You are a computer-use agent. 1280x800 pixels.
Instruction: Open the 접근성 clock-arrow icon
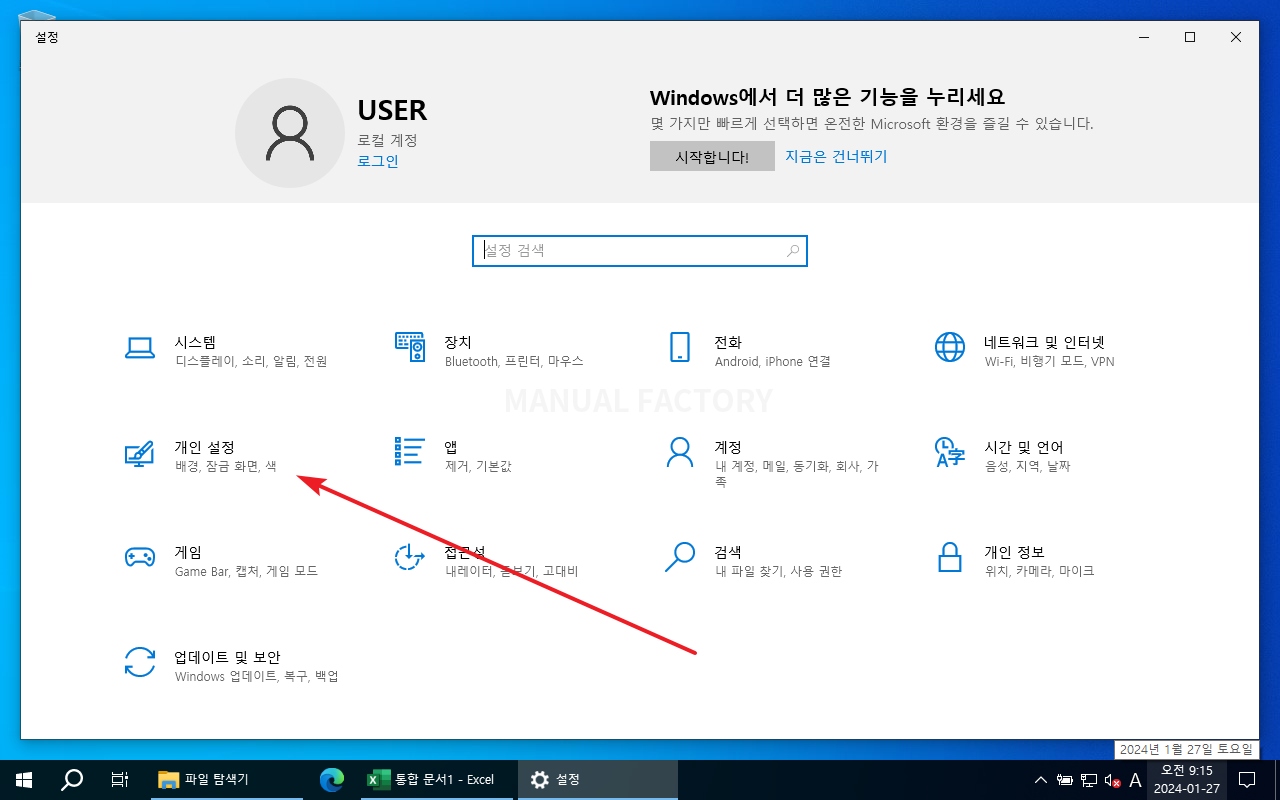pyautogui.click(x=410, y=557)
